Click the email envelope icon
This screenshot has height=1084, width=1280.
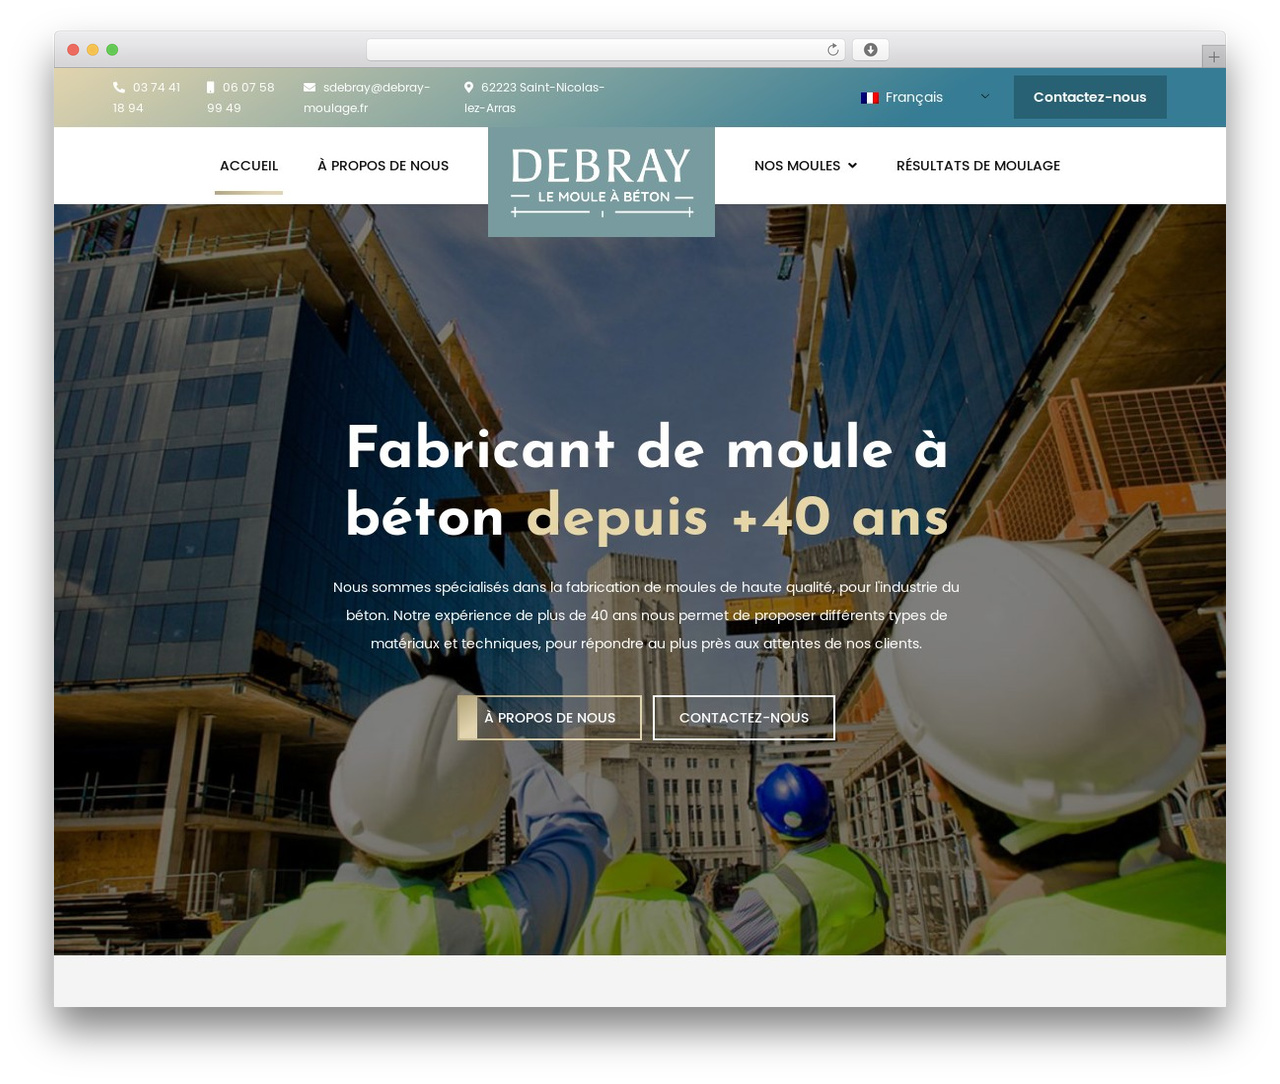(x=309, y=88)
